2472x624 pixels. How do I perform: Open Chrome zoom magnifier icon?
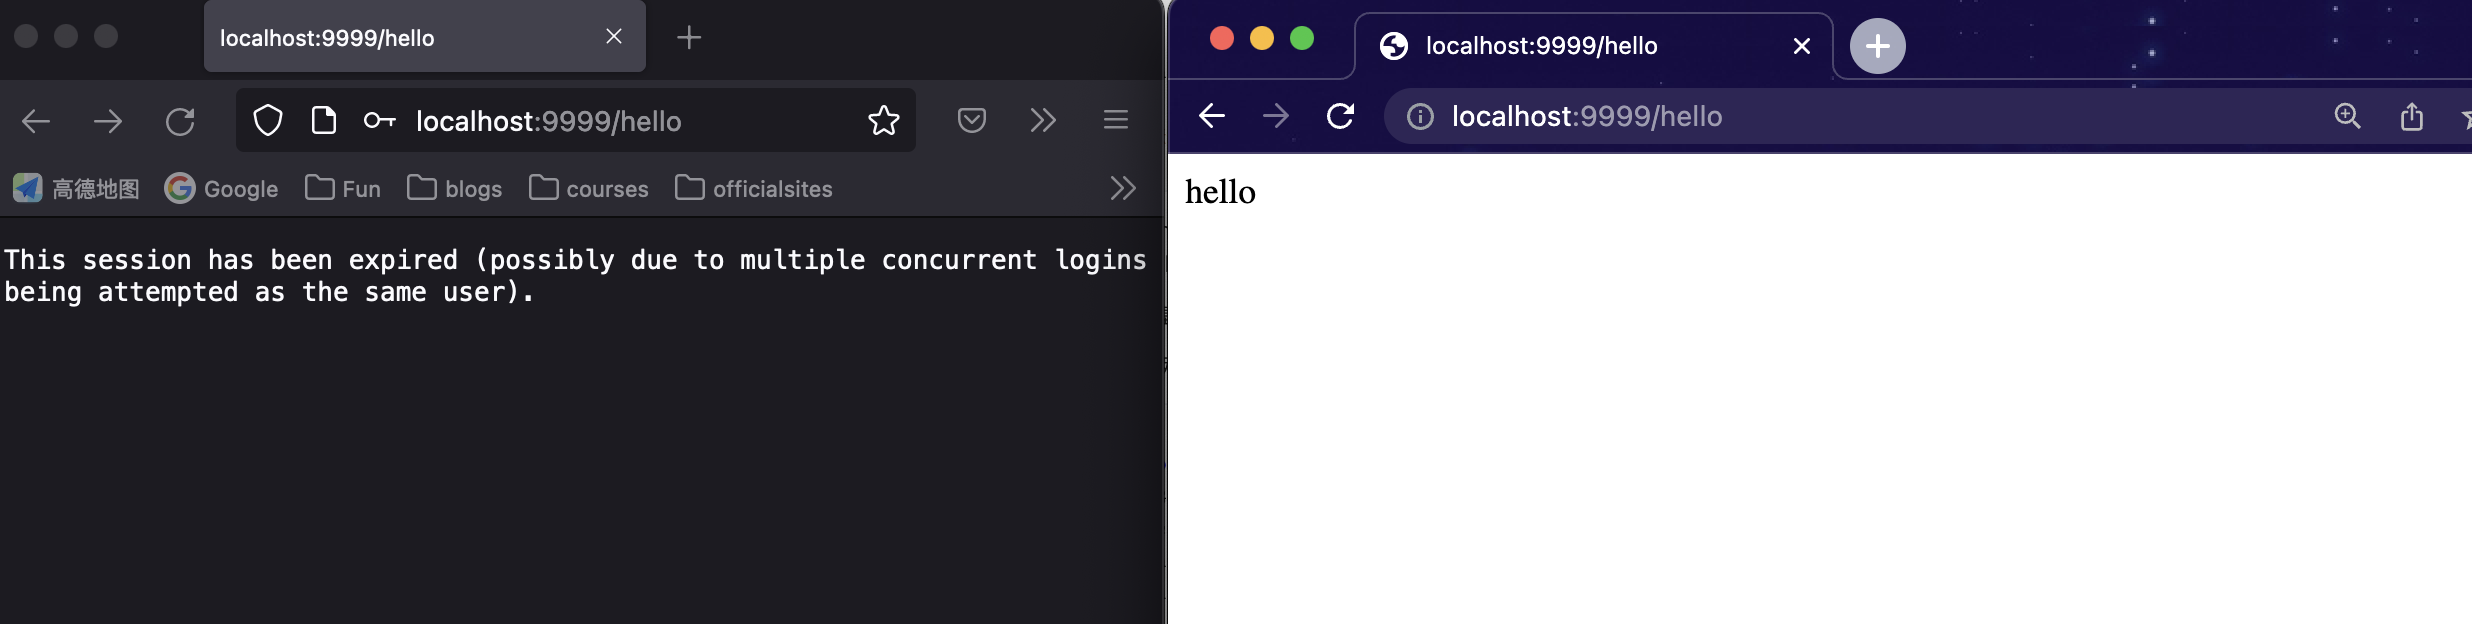click(2347, 116)
